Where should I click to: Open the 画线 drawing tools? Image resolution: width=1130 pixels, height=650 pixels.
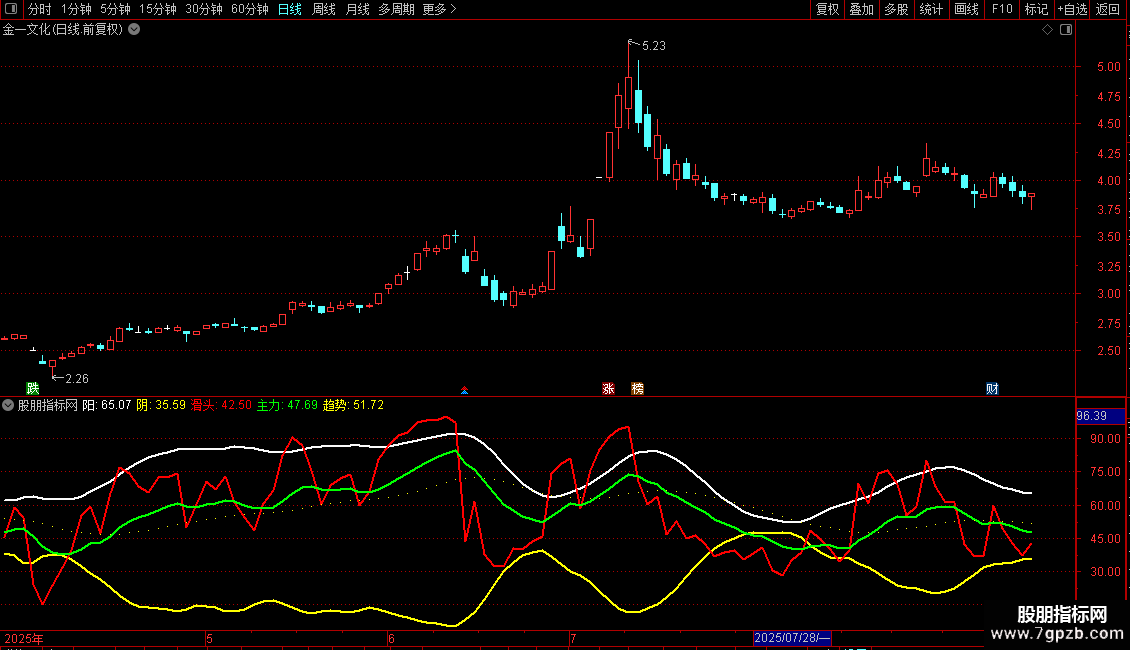click(x=966, y=9)
